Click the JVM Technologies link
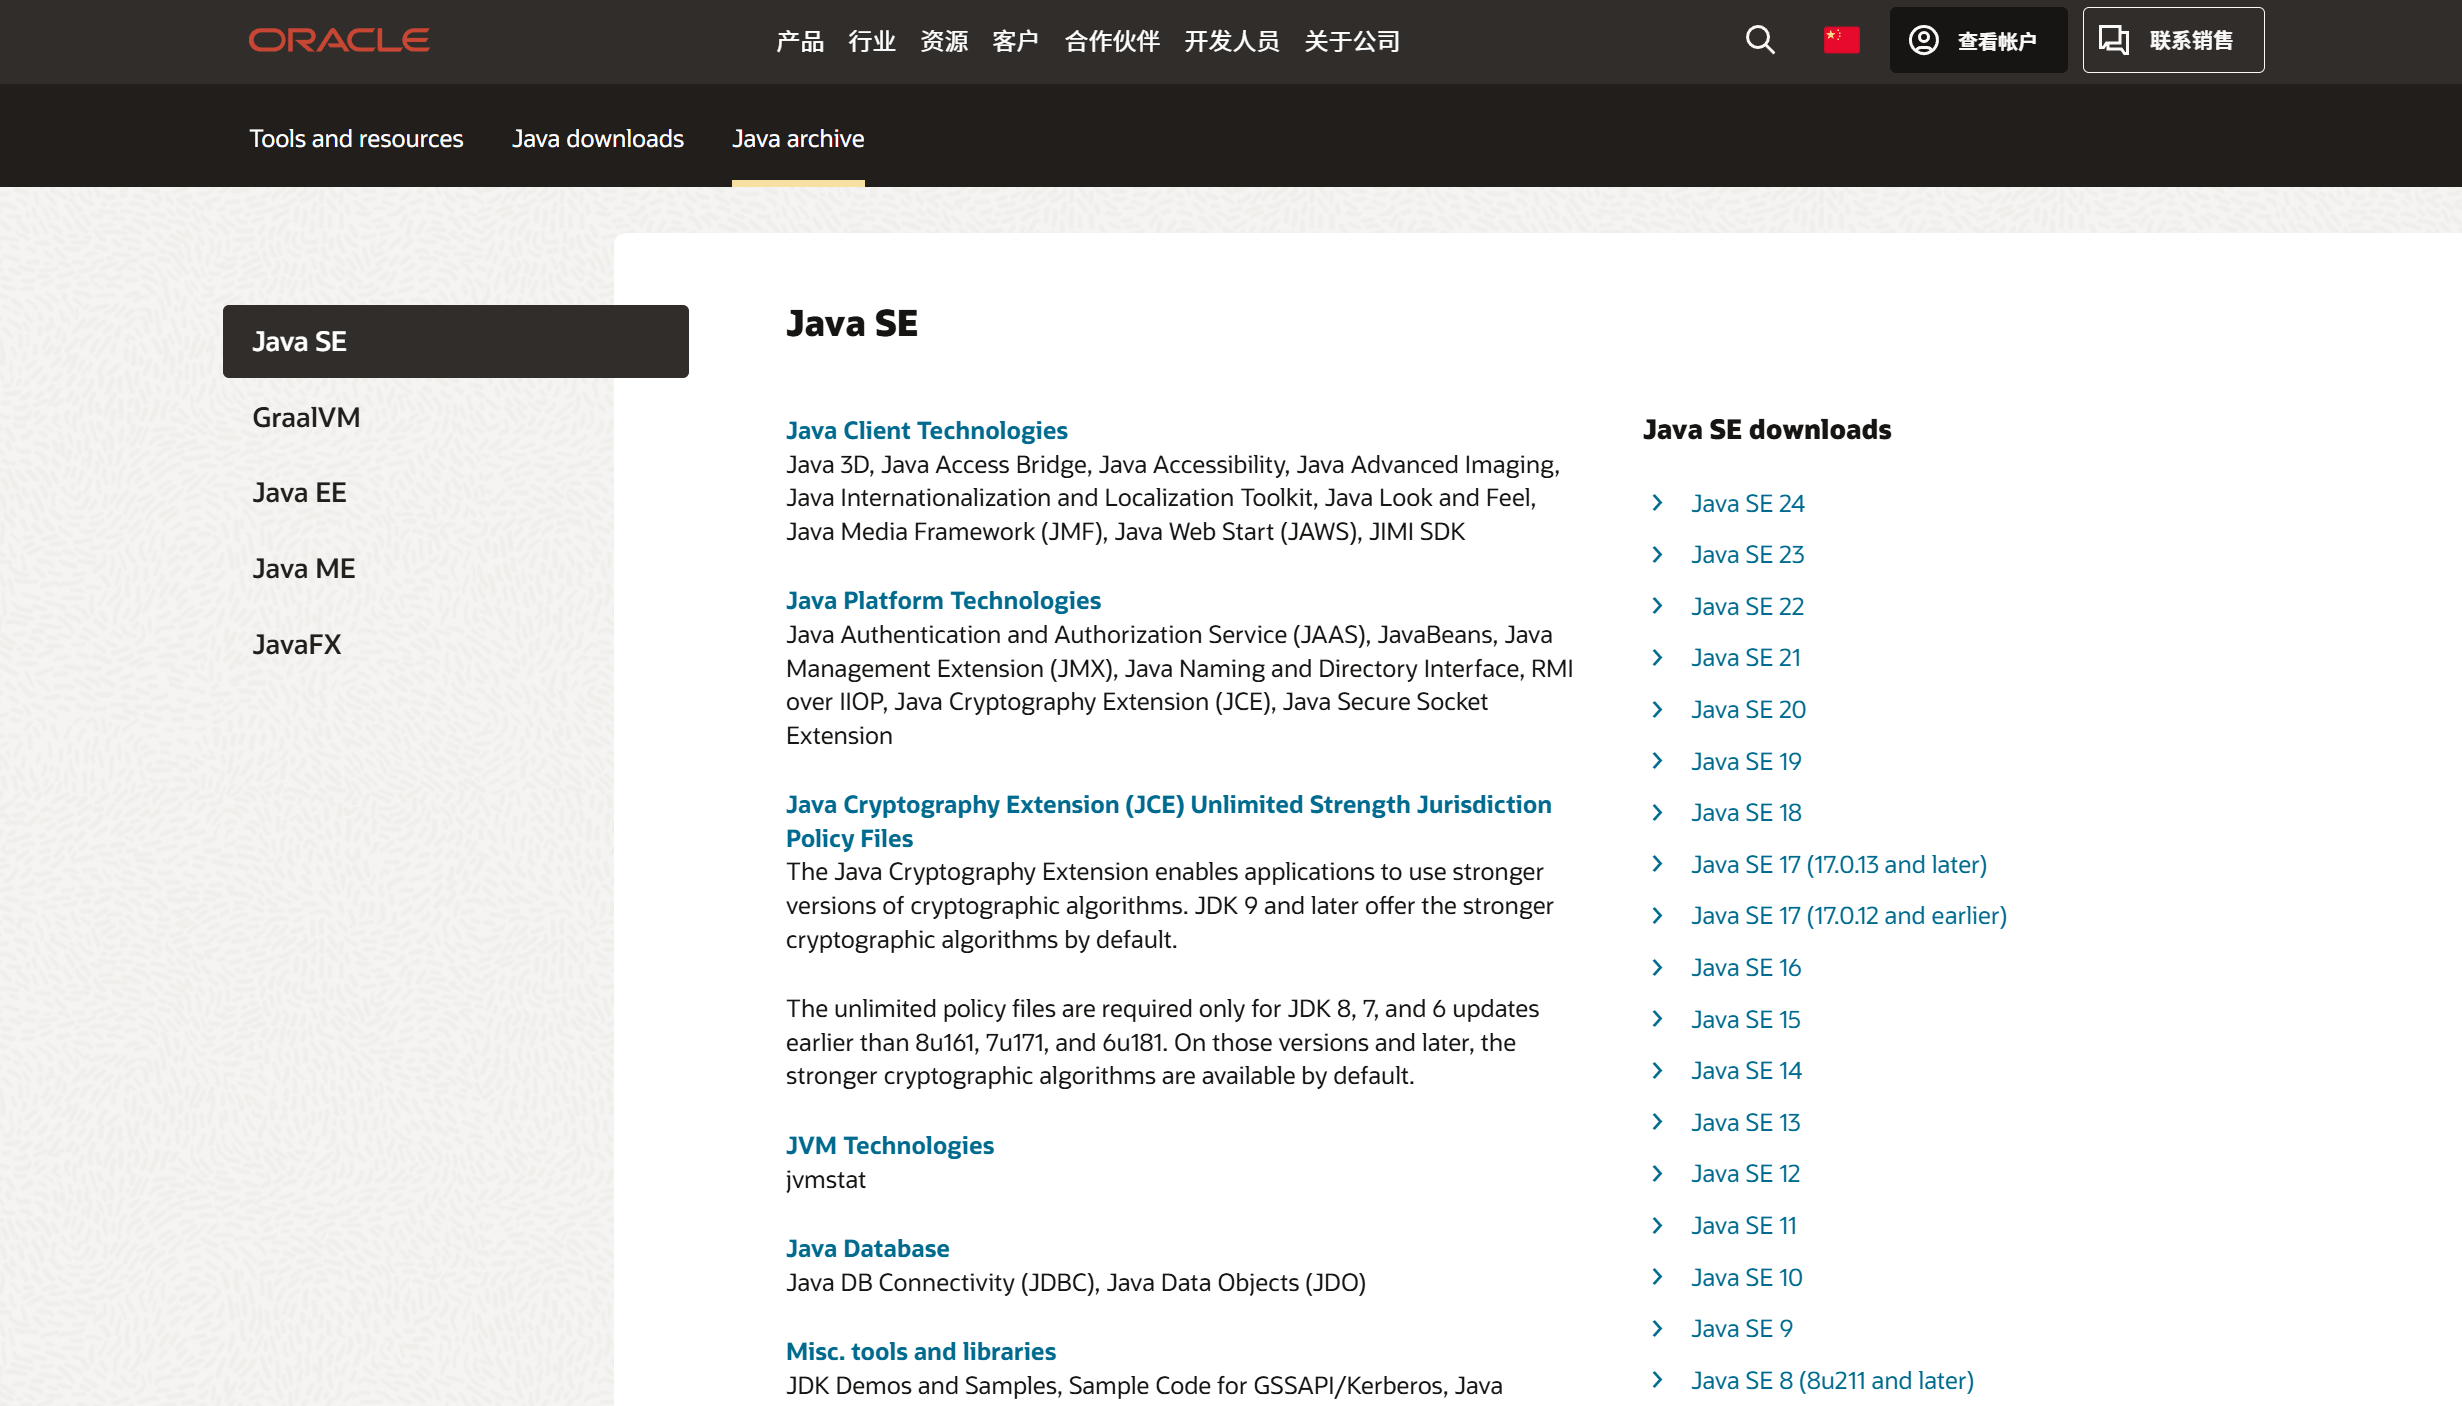The height and width of the screenshot is (1406, 2462). coord(889,1145)
